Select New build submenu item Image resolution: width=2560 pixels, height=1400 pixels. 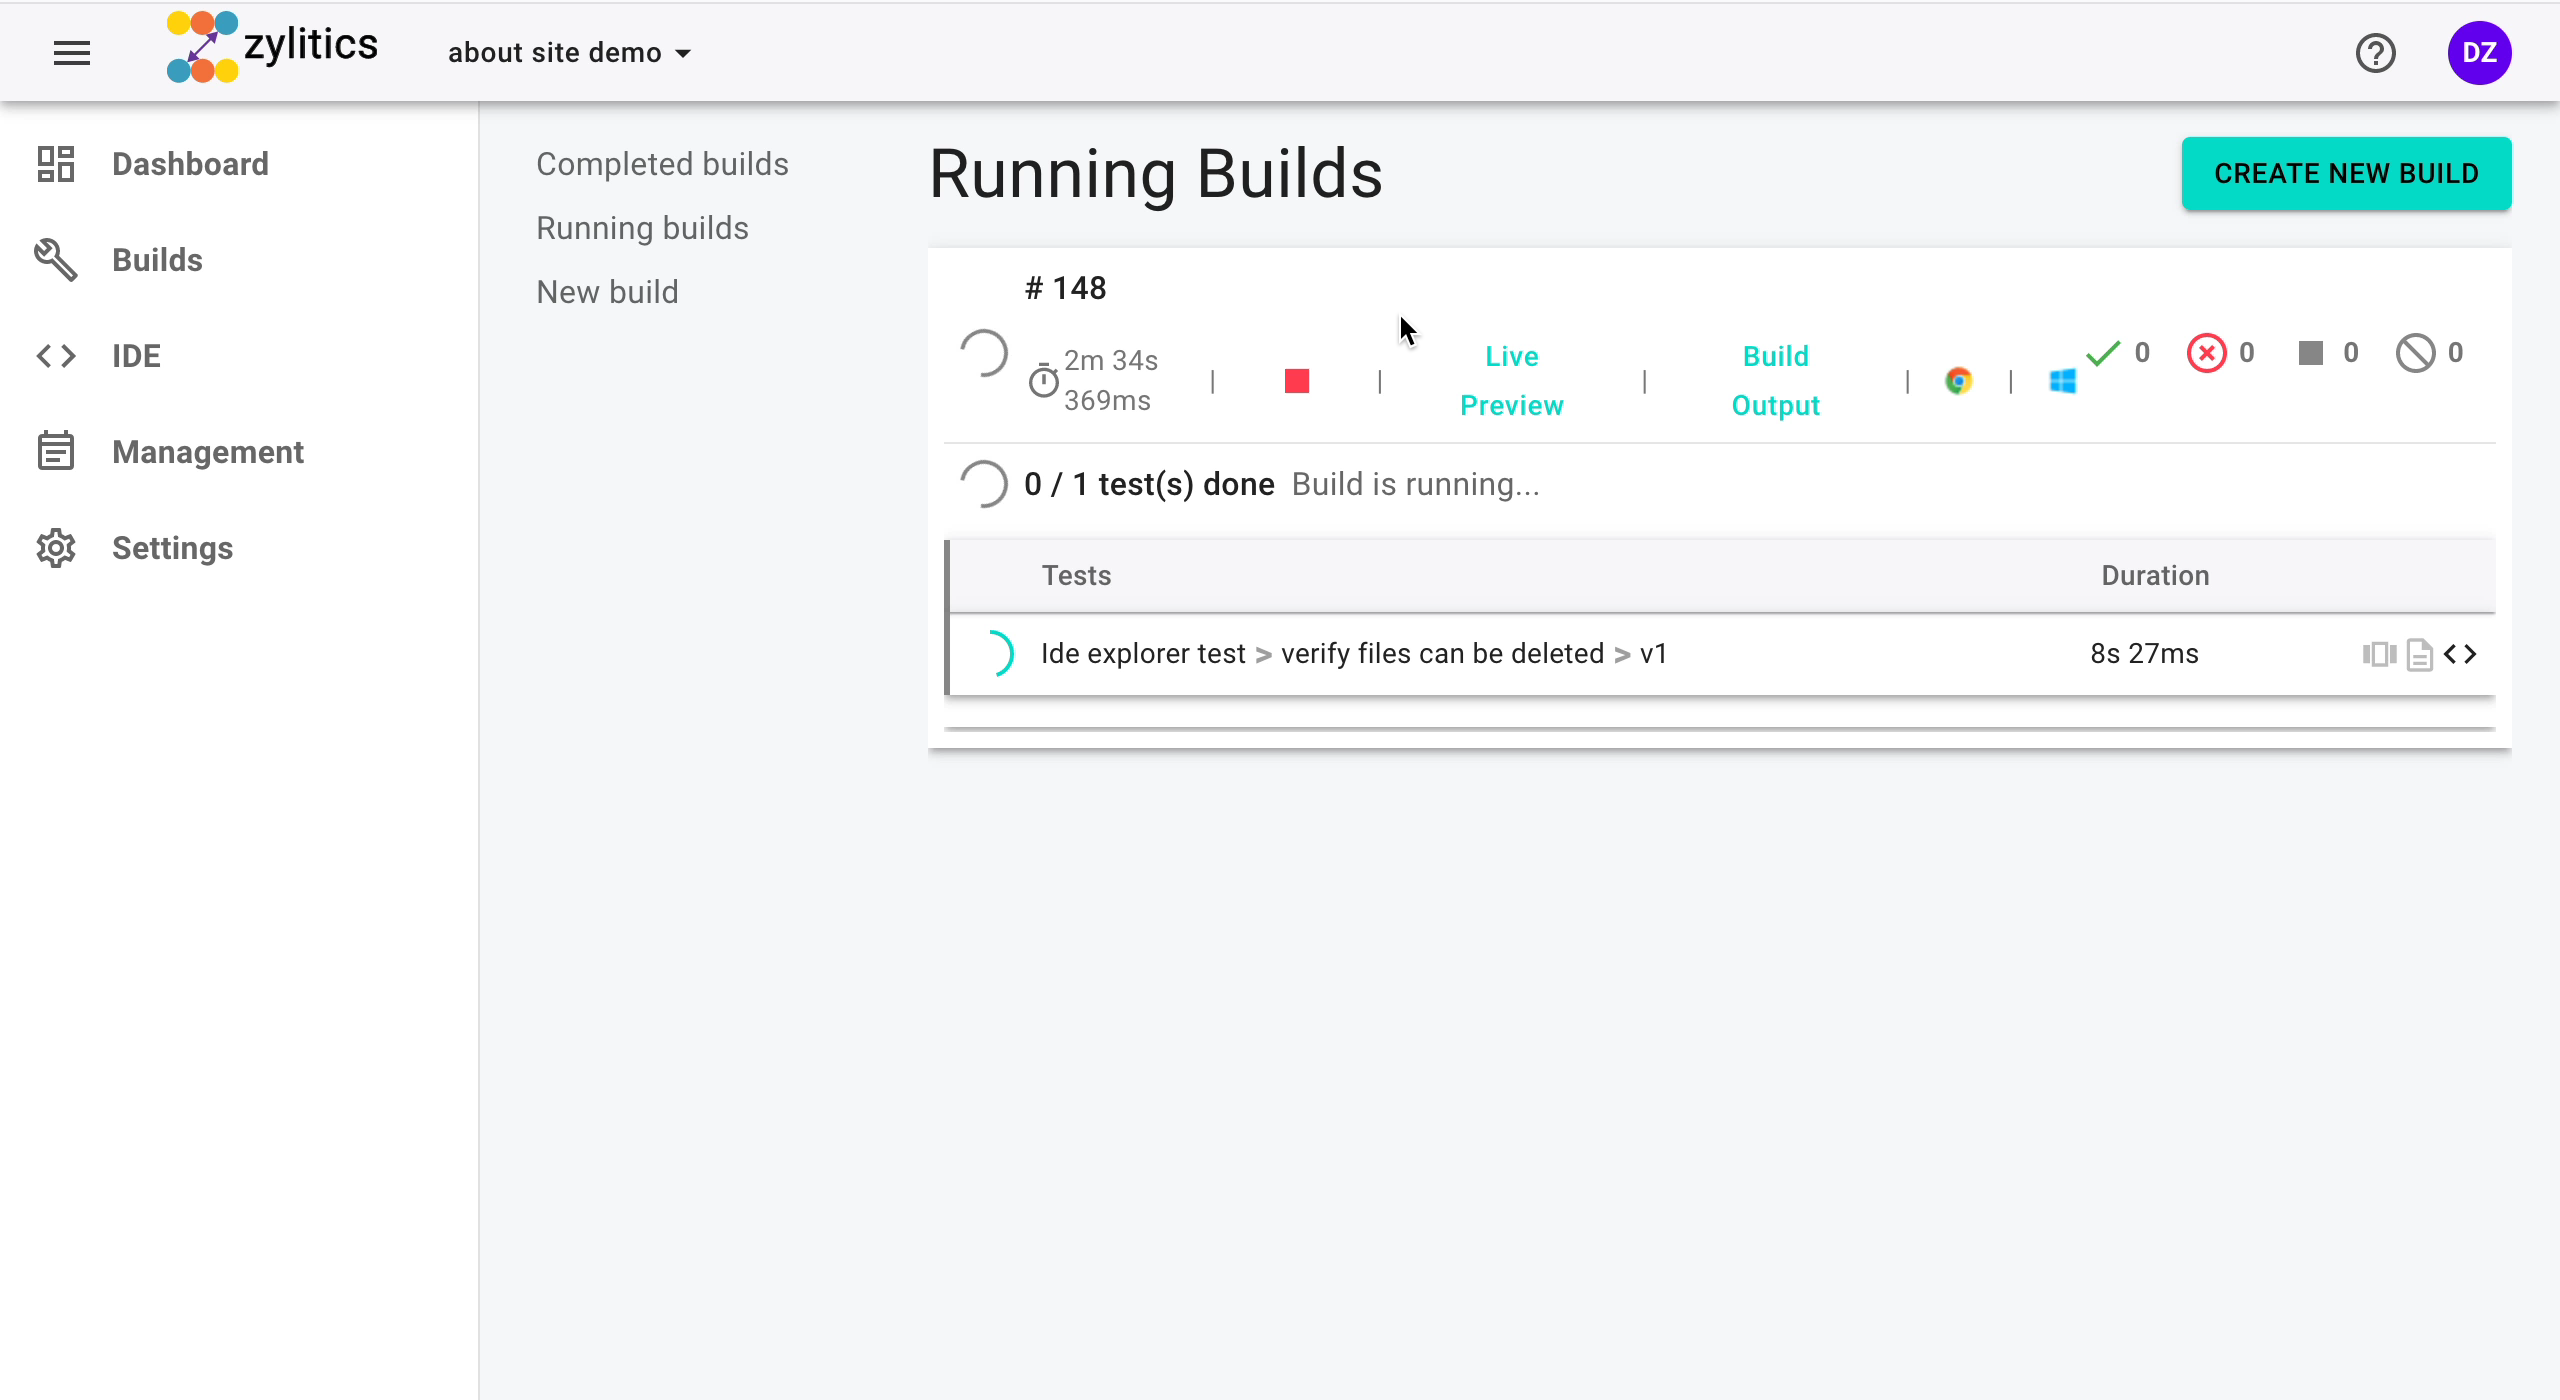(x=607, y=292)
